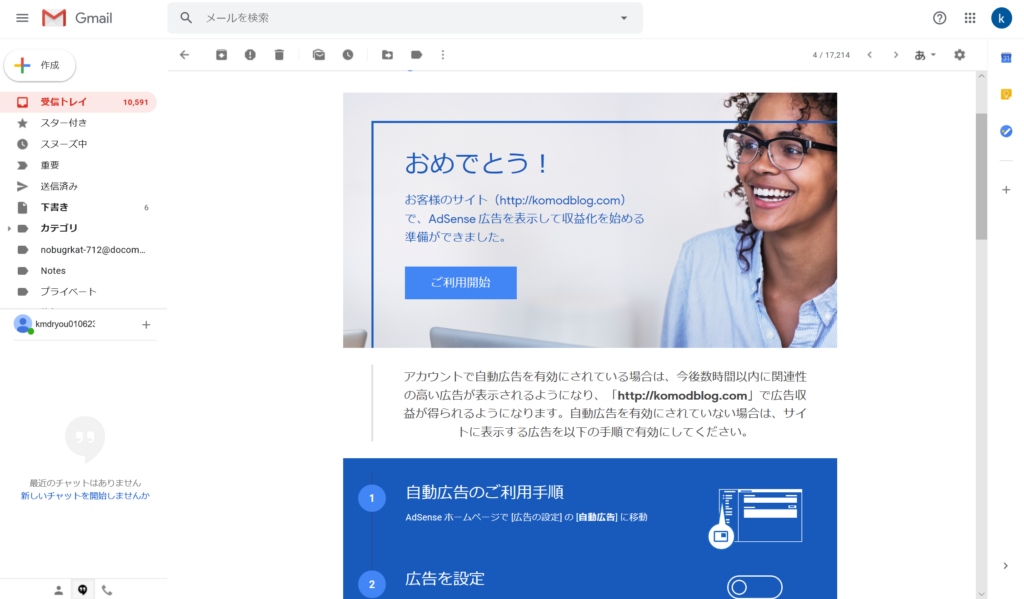Image resolution: width=1024 pixels, height=599 pixels.
Task: Expand the カテゴリ label tree
Action: (x=9, y=229)
